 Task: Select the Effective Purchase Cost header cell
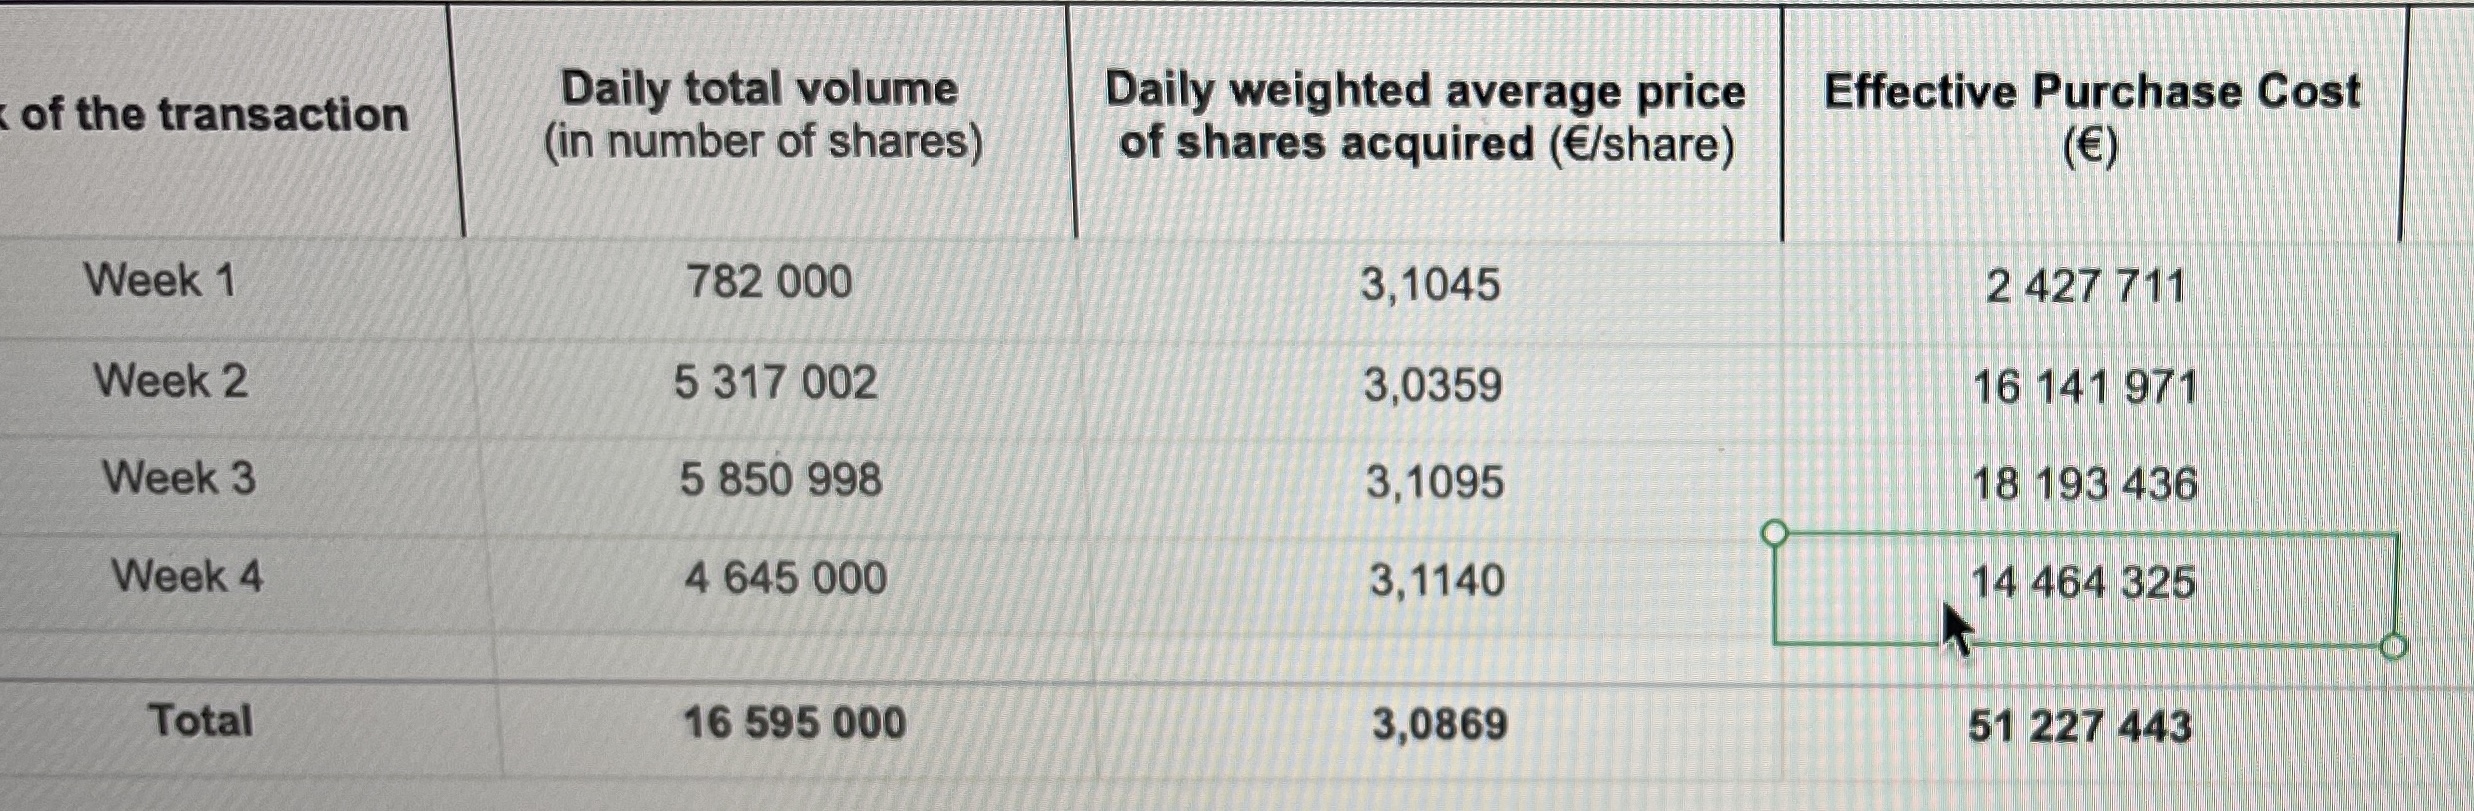2091,117
